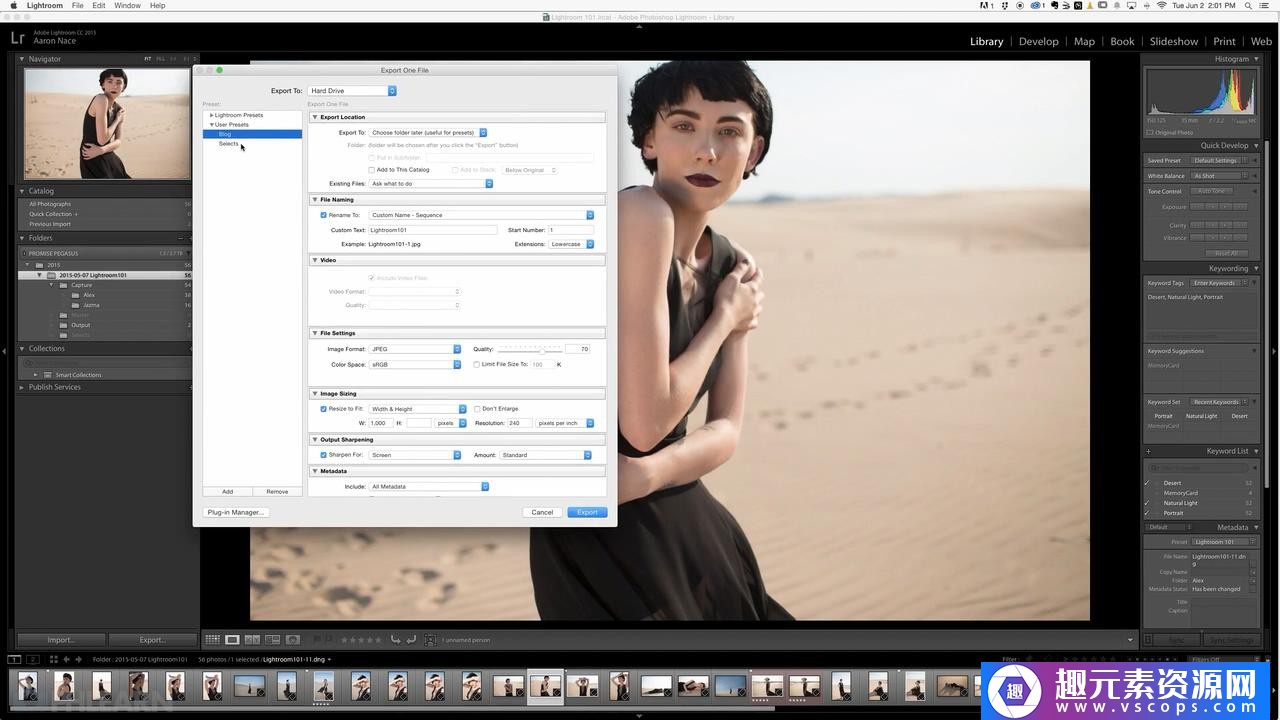Screen dimensions: 1280x720
Task: Switch to Grid view in toolbar
Action: (212, 639)
